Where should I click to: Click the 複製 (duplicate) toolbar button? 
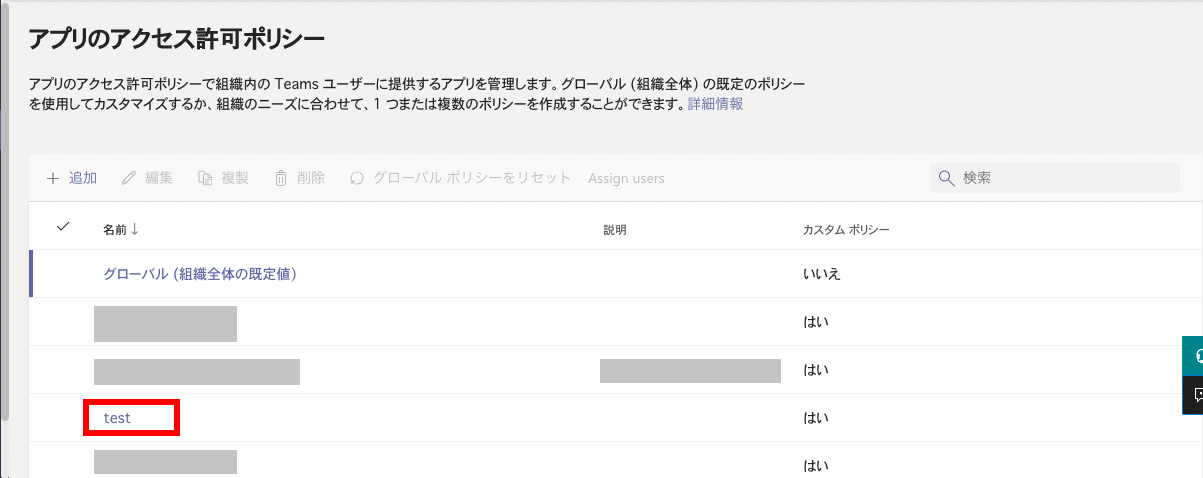pyautogui.click(x=223, y=178)
